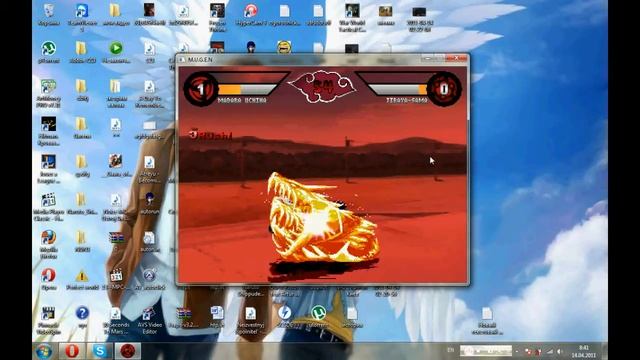Viewport: 640px width, 360px height.
Task: Show hidden tray icons arrow
Action: pyautogui.click(x=517, y=351)
